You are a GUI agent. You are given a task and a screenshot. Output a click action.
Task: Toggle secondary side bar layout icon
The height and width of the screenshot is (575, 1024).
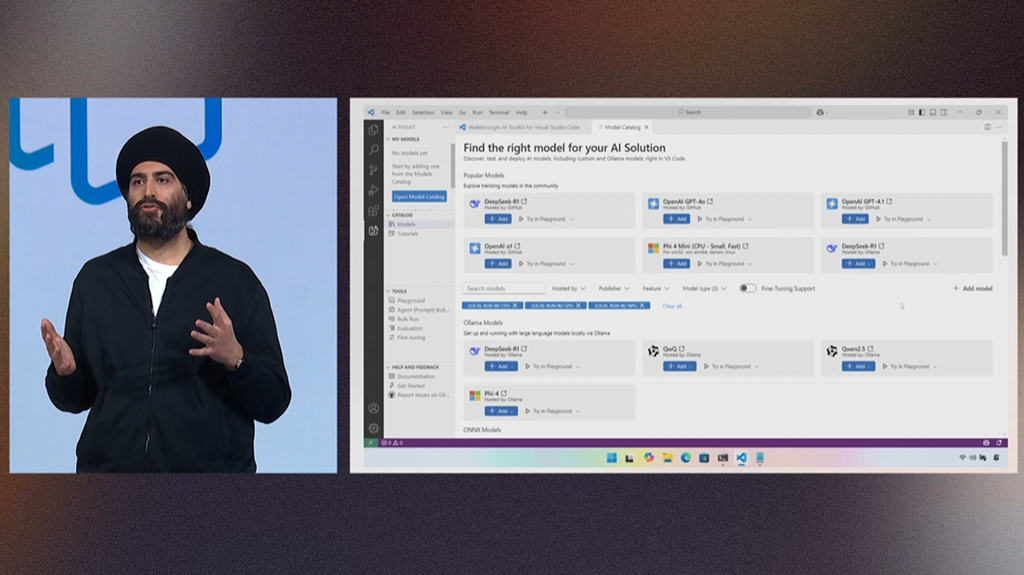[944, 112]
